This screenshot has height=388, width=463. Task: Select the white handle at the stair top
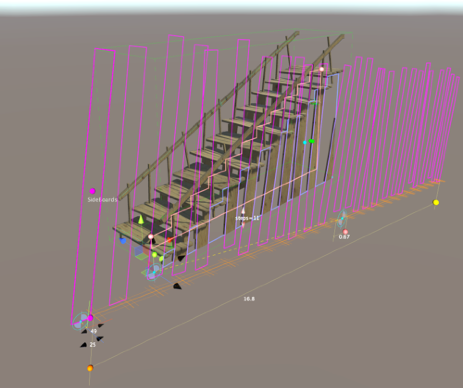[322, 69]
